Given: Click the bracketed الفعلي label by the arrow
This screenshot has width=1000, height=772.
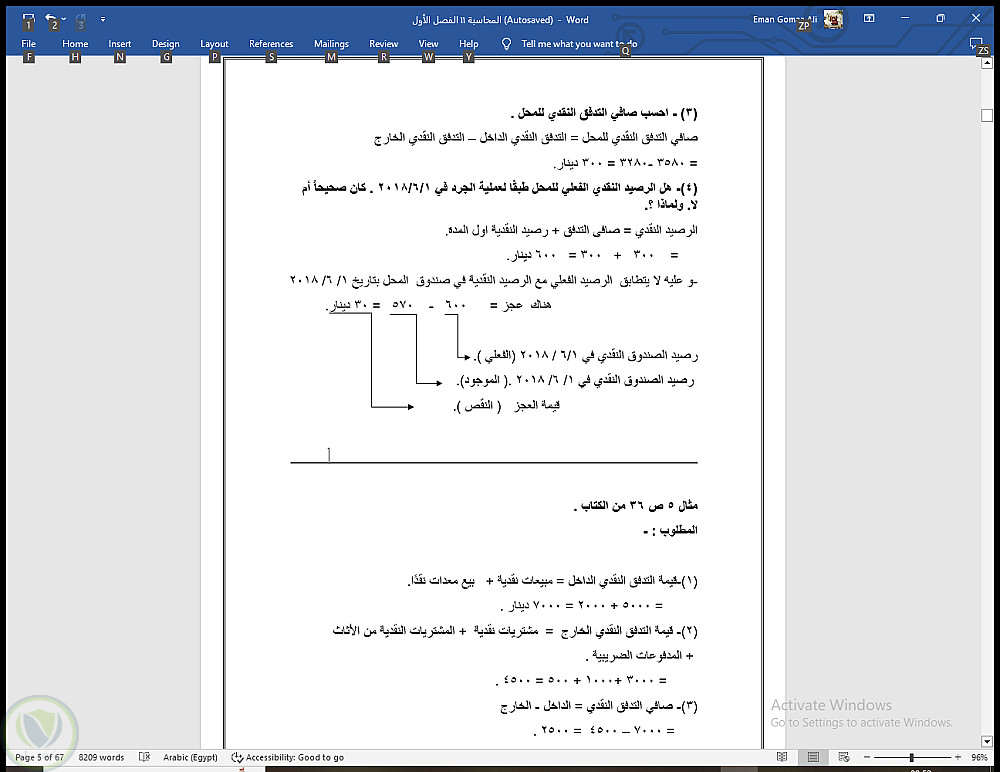Looking at the screenshot, I should (x=495, y=355).
